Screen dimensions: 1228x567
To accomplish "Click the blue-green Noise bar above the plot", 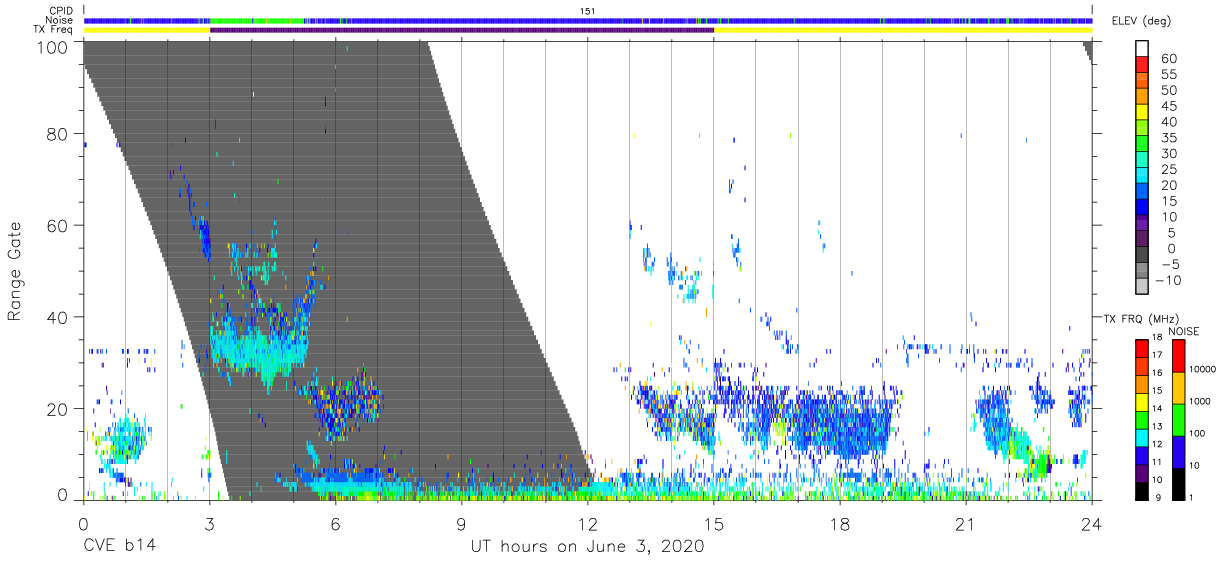I will (x=588, y=20).
